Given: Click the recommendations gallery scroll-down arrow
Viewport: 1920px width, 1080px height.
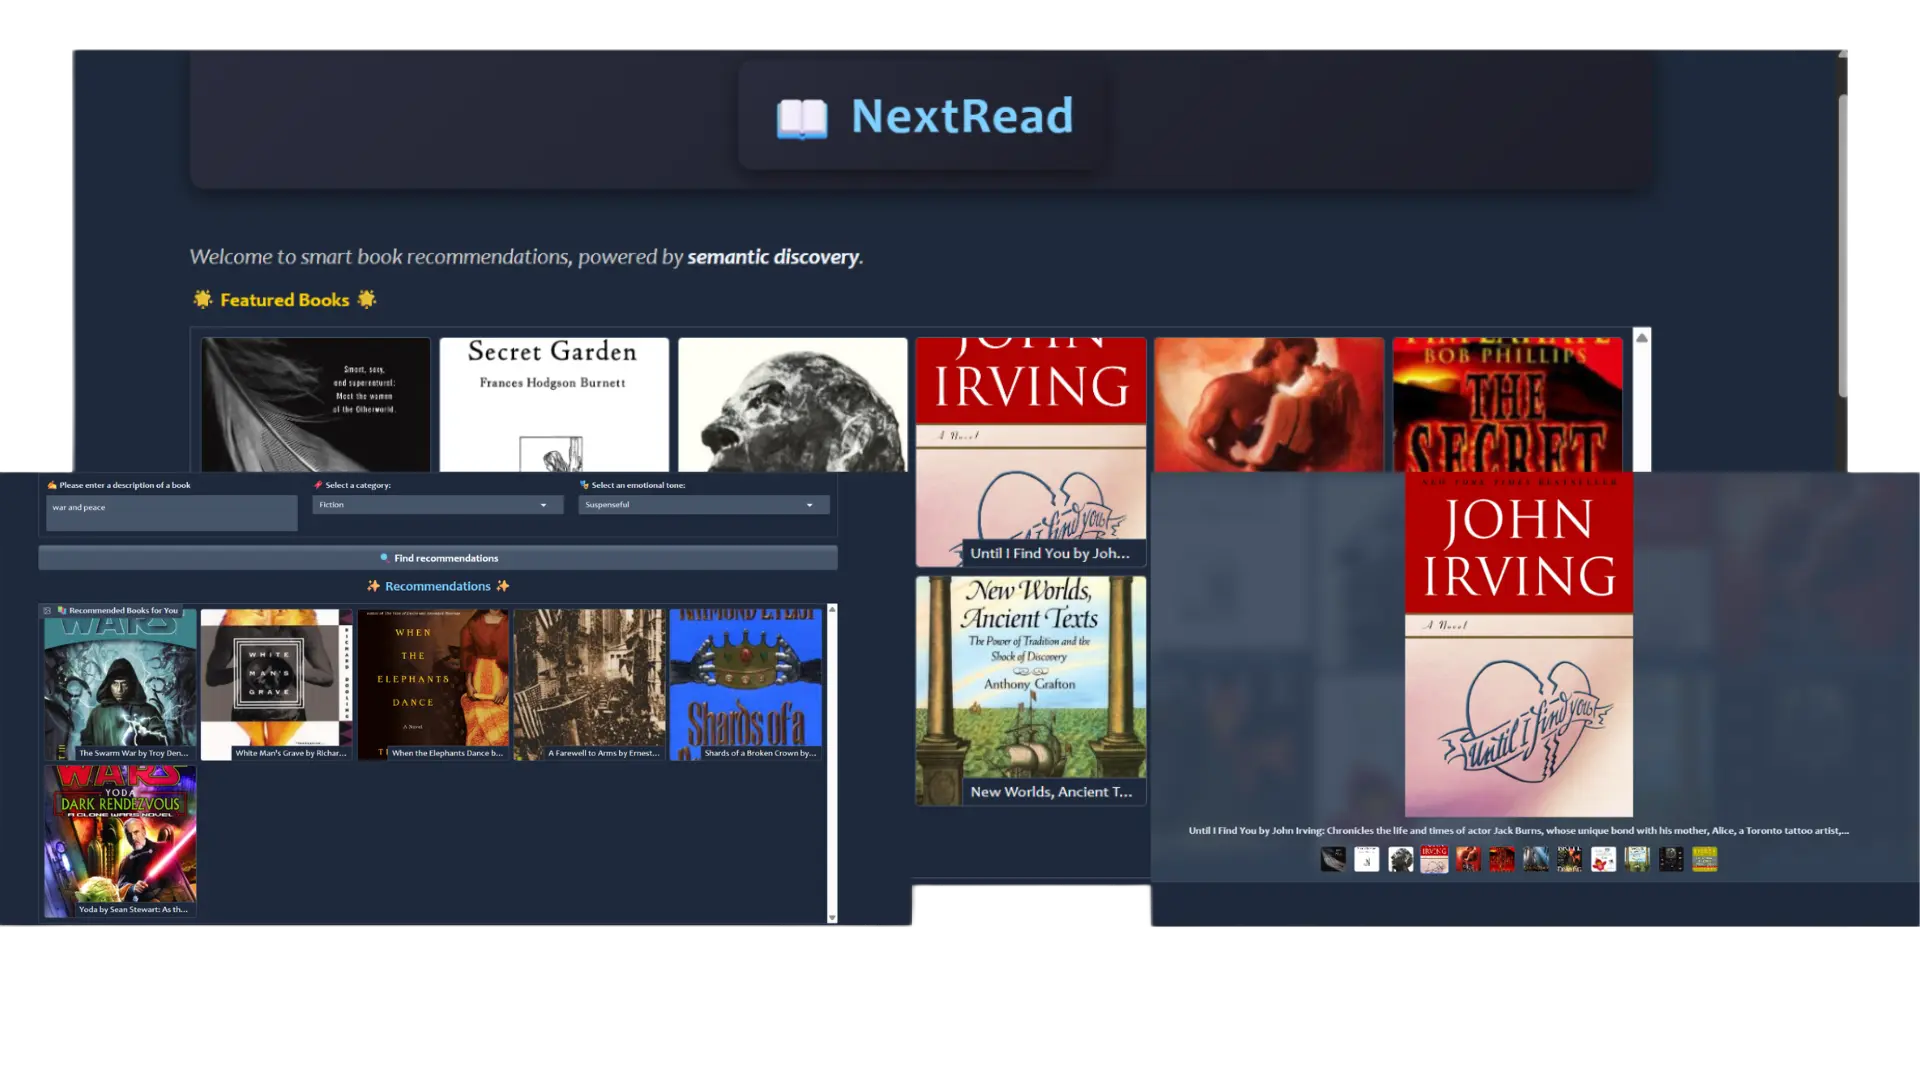Looking at the screenshot, I should (832, 917).
